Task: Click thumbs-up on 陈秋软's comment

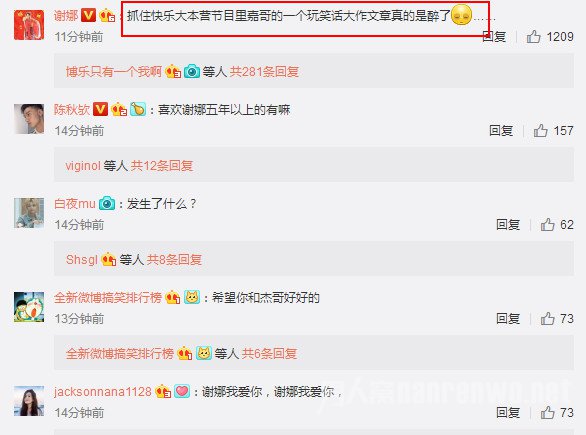Action: (x=540, y=130)
